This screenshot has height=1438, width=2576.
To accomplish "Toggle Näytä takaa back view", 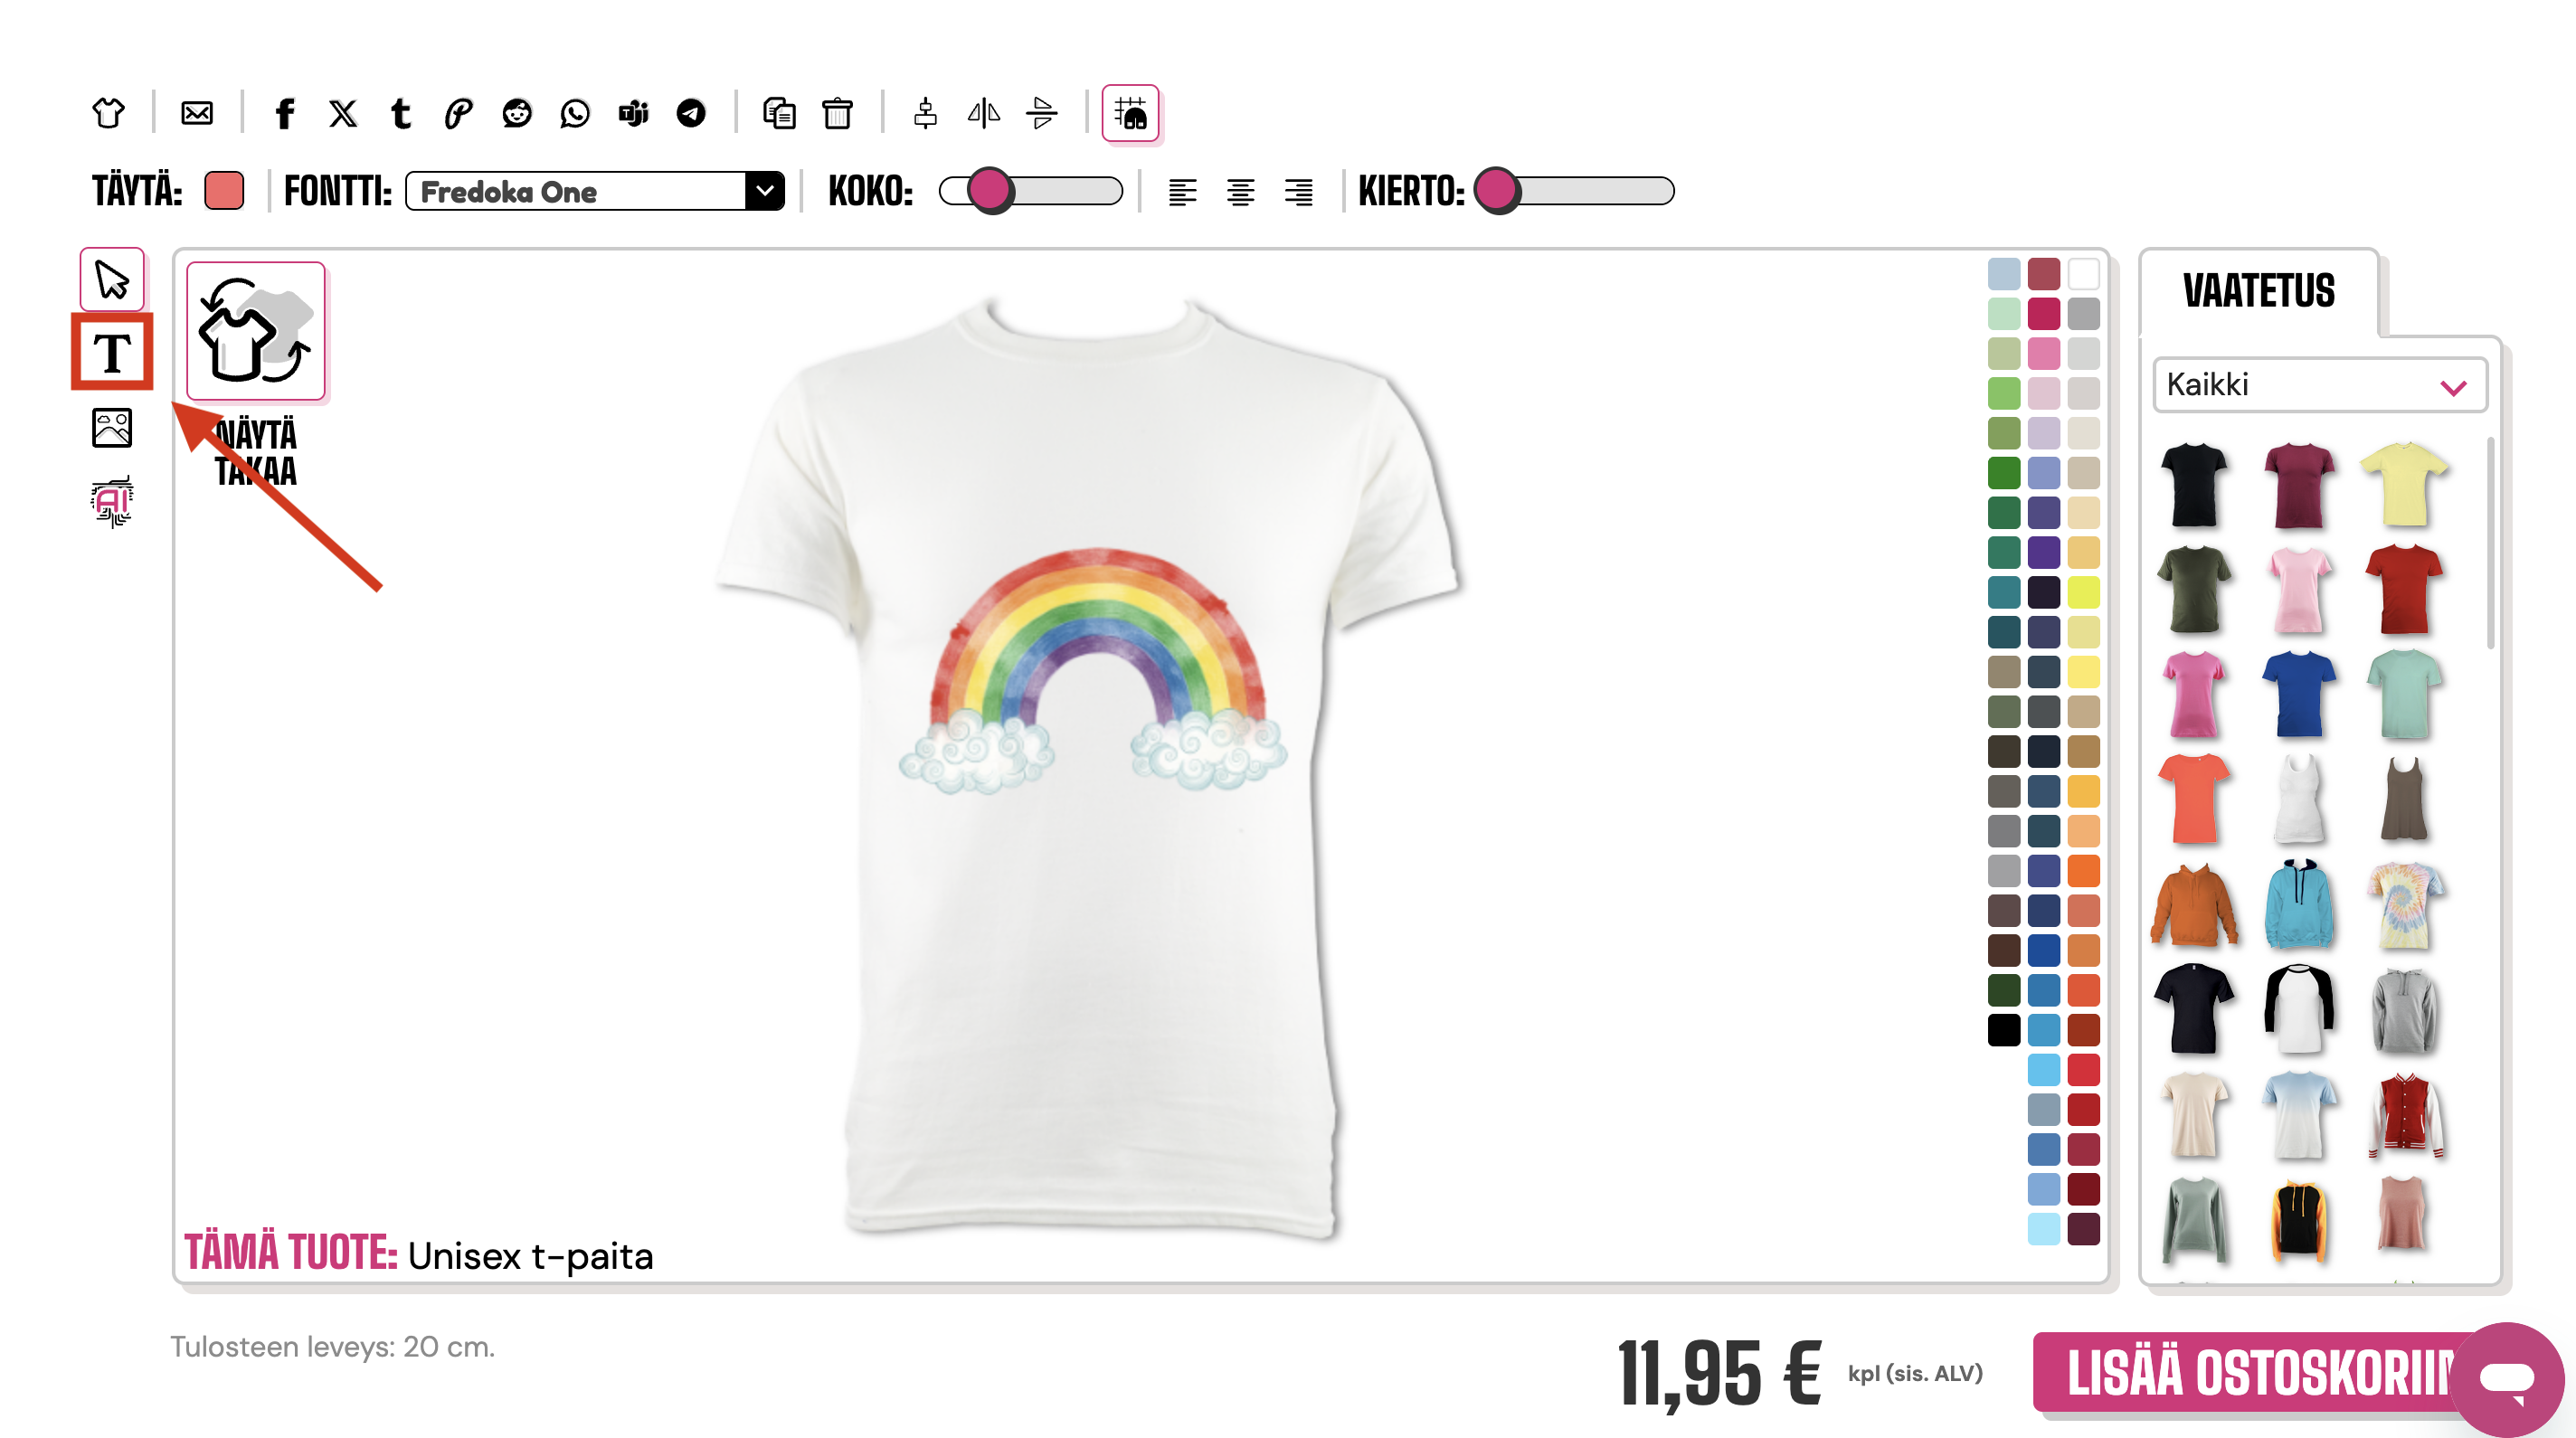I will (x=256, y=331).
